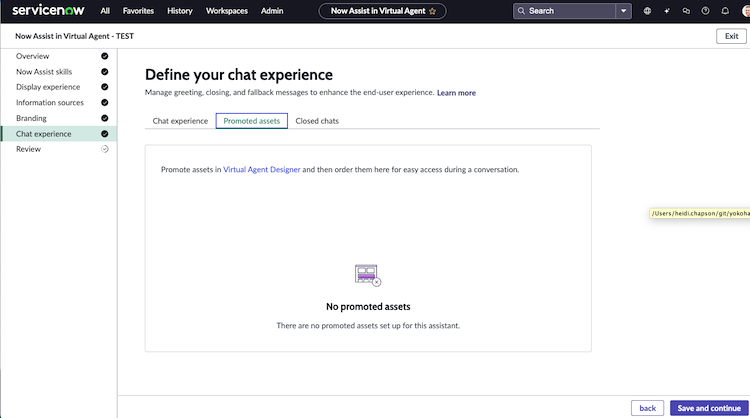Open the Now Assist sparkle icon

coord(667,11)
